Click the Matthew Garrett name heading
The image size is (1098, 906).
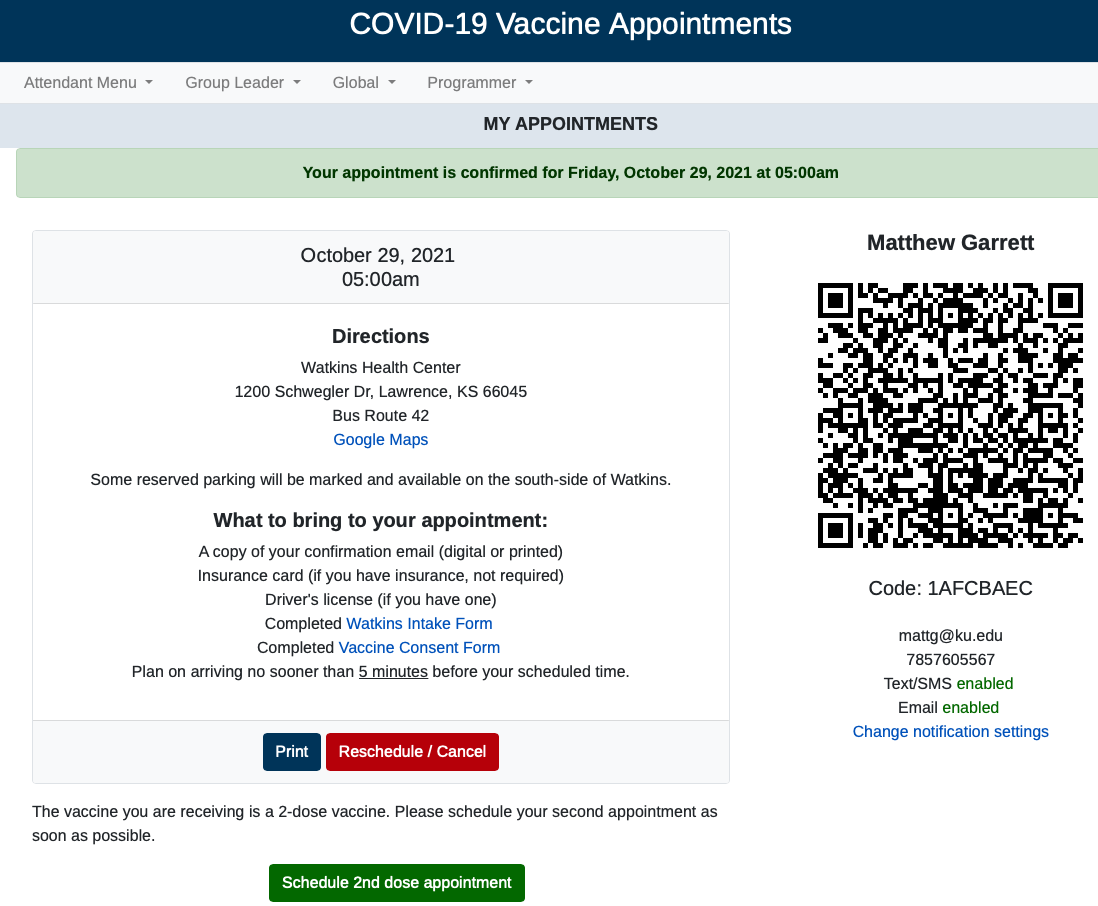tap(950, 243)
